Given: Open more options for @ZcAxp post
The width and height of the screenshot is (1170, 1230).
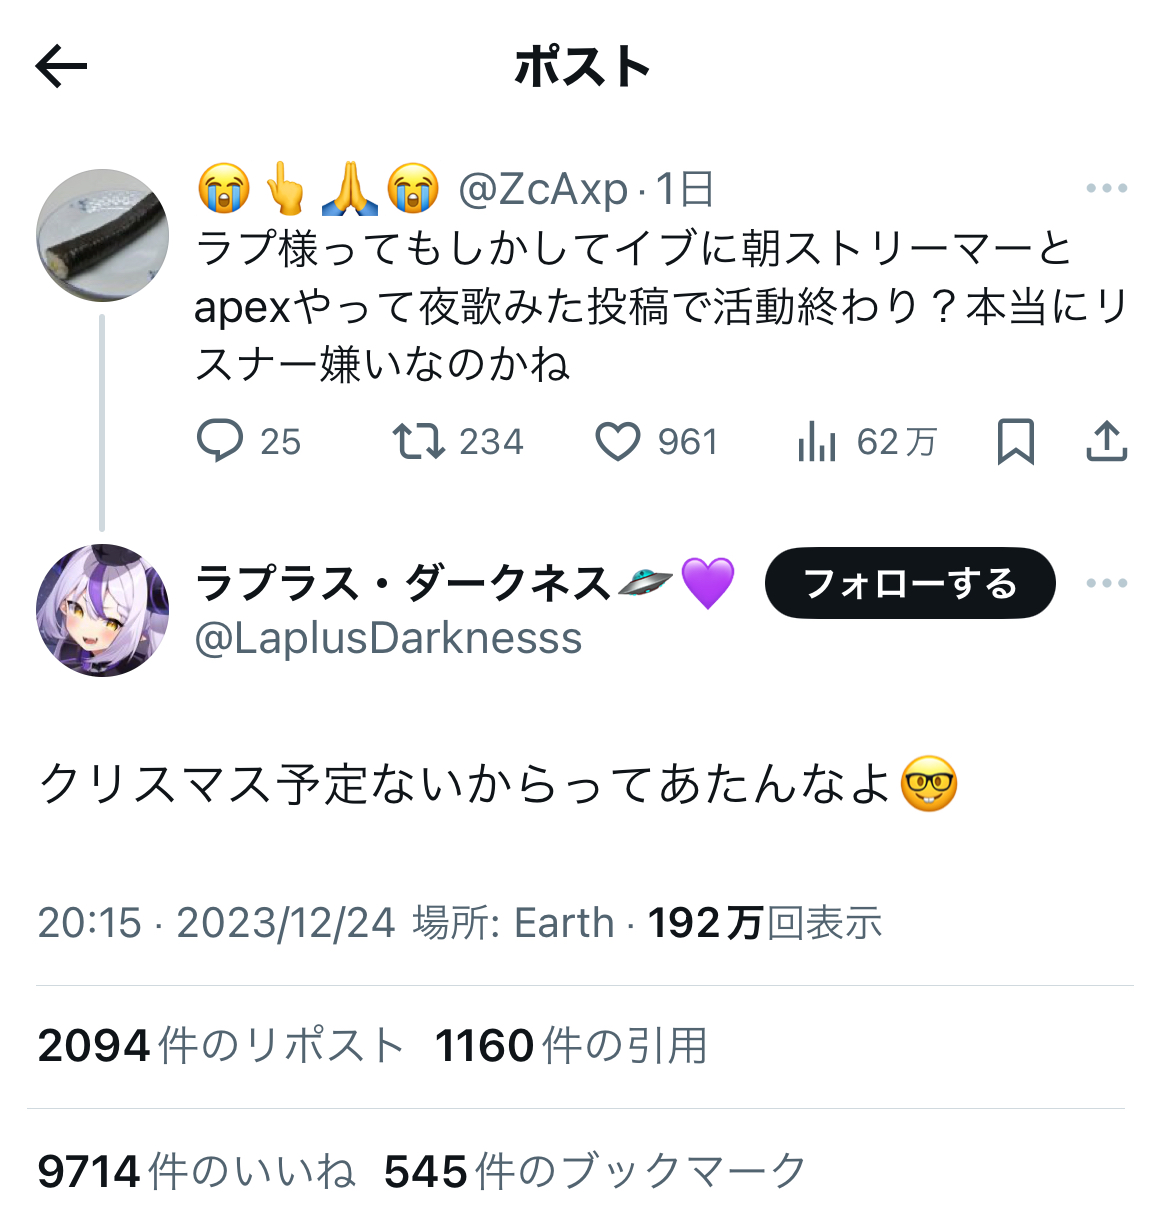Looking at the screenshot, I should pos(1106,188).
